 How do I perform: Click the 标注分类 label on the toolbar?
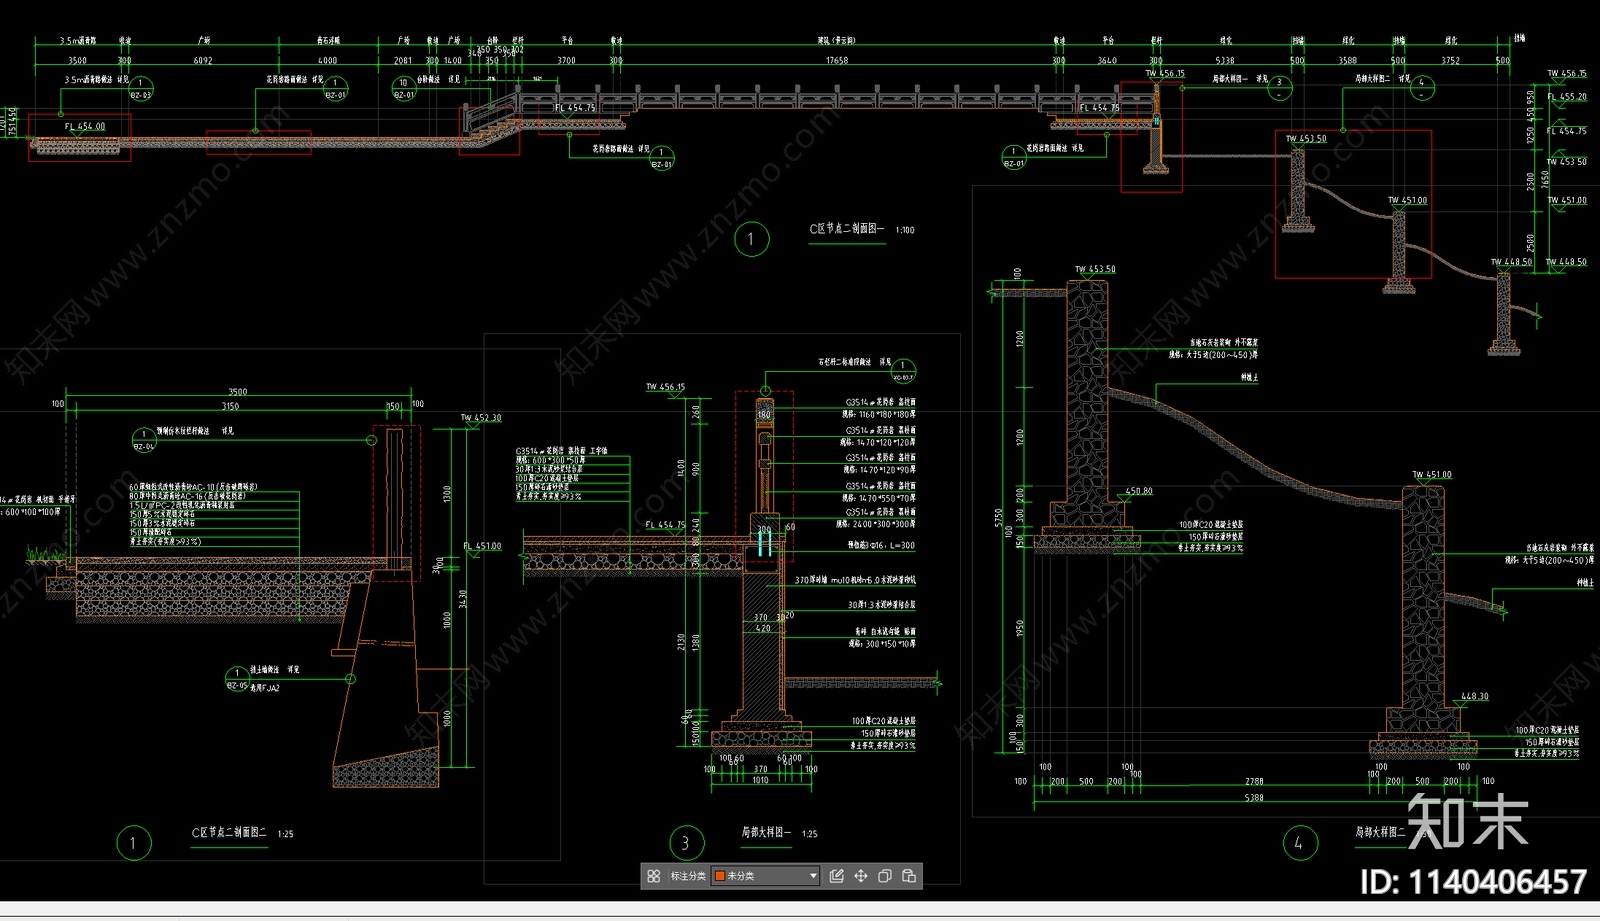pos(688,876)
